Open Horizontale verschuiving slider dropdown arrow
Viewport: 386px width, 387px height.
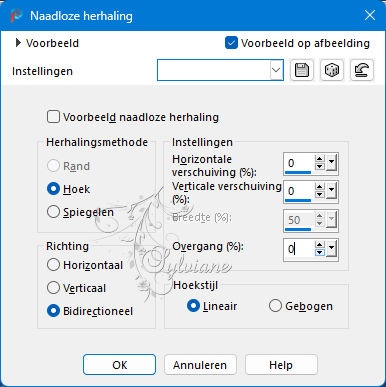pyautogui.click(x=331, y=163)
